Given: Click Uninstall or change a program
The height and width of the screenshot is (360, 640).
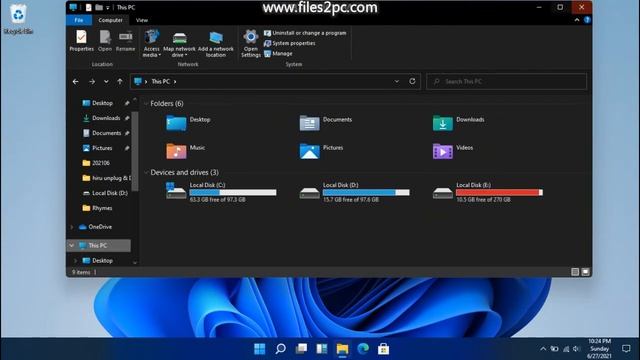Looking at the screenshot, I should pos(305,33).
